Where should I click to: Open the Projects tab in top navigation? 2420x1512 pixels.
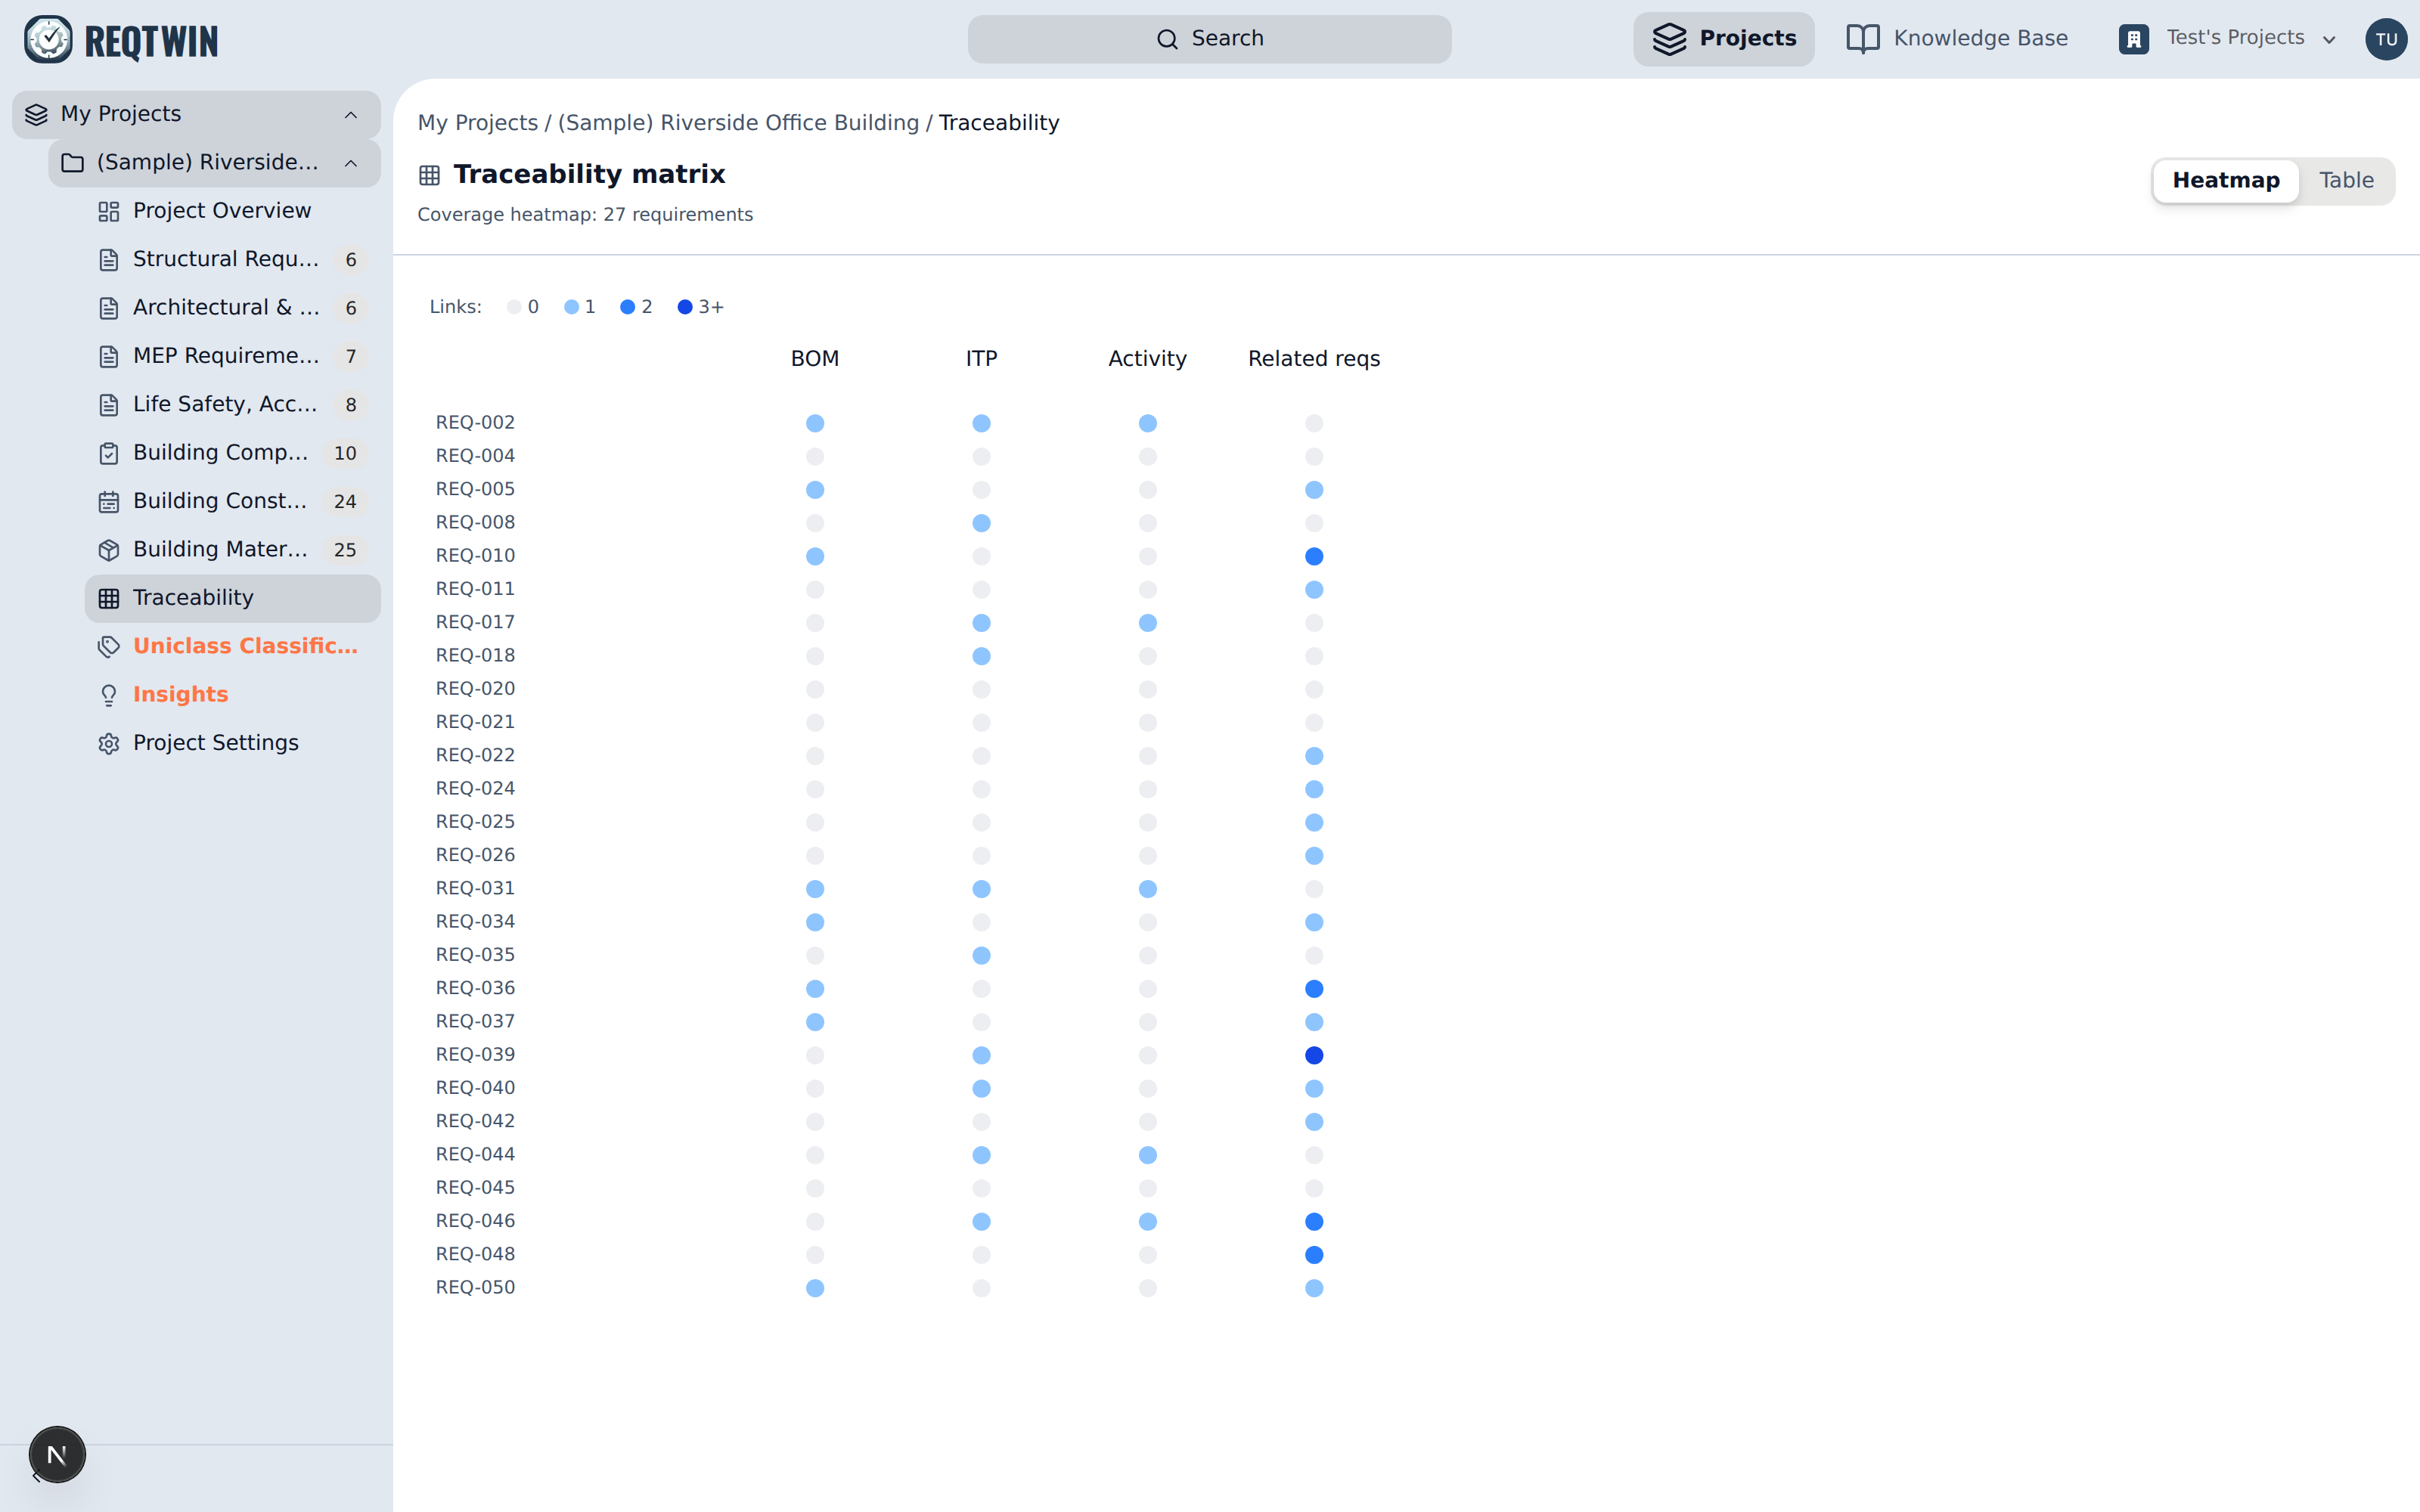pos(1724,39)
